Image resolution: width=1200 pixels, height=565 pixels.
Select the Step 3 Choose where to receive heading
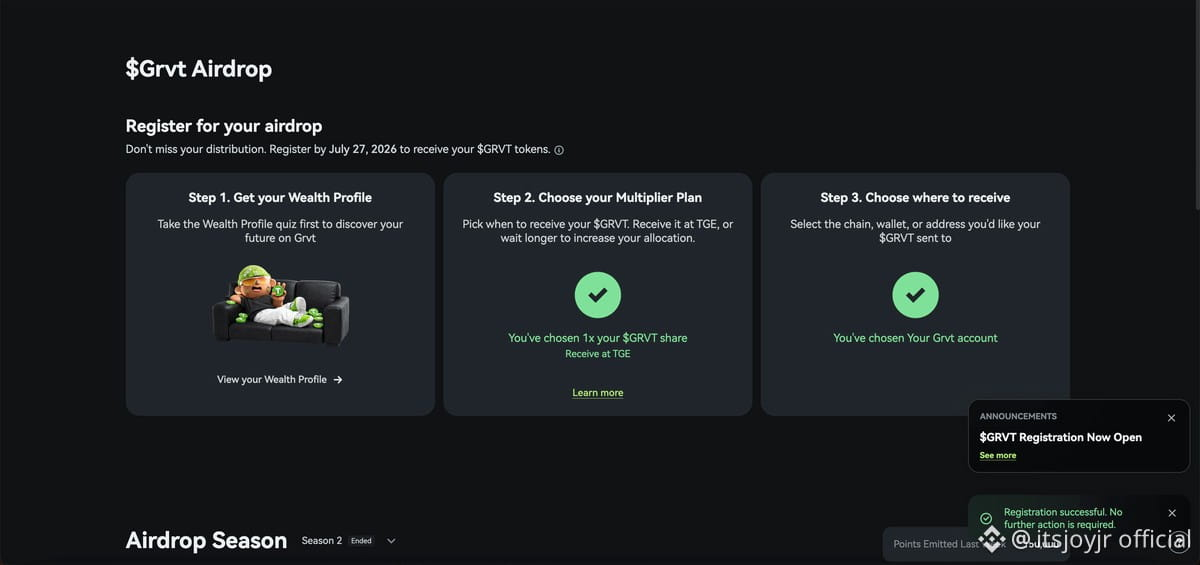tap(915, 198)
